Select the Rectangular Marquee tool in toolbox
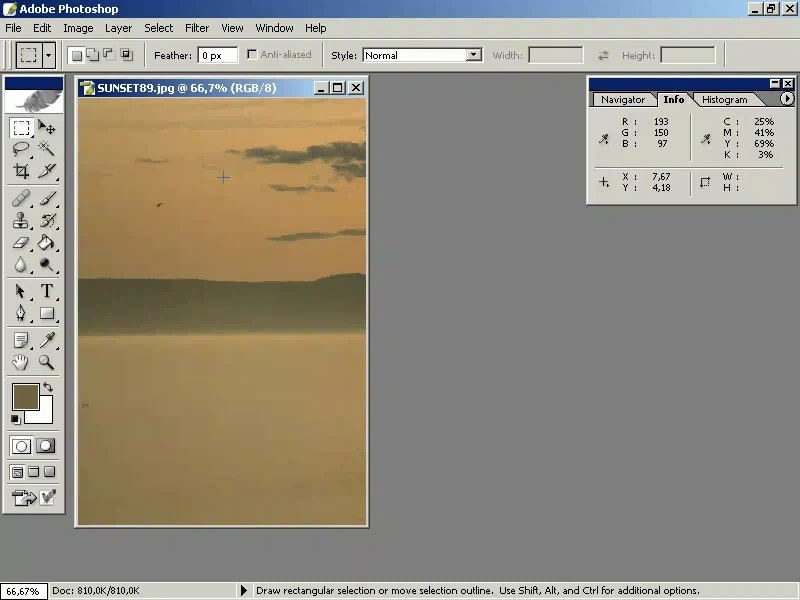 (21, 128)
